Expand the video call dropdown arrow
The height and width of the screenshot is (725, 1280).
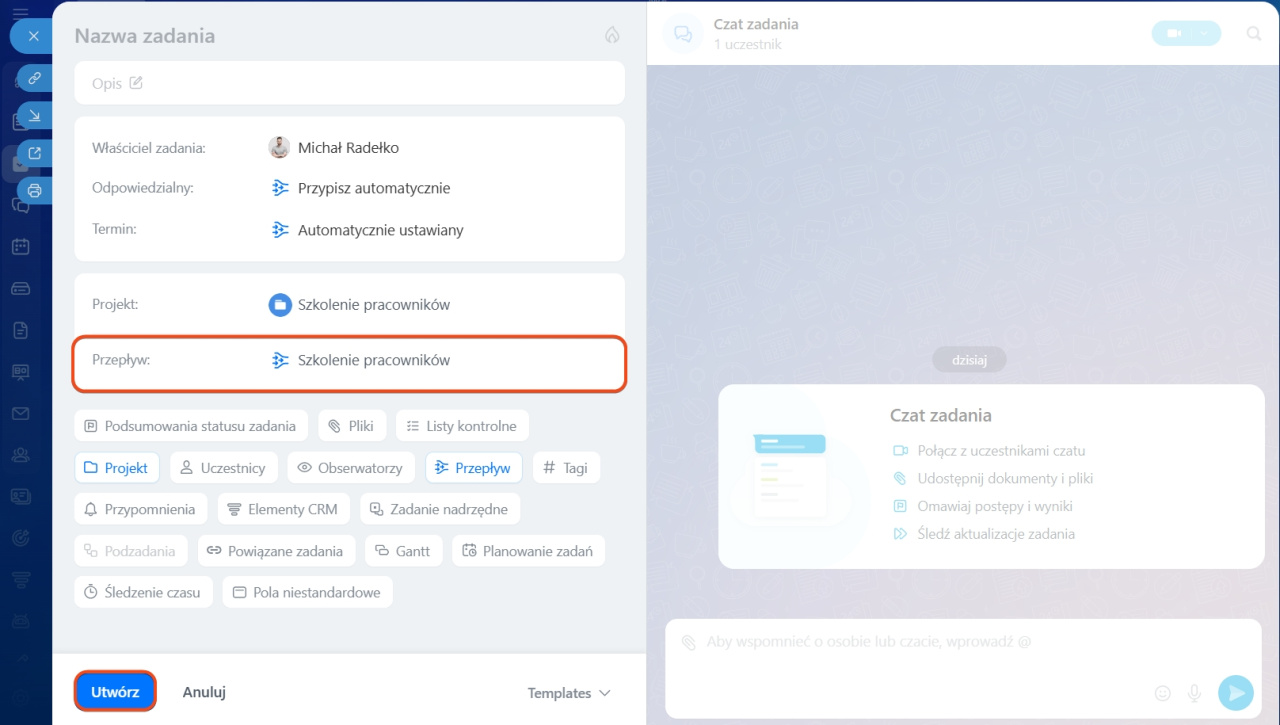click(1204, 34)
